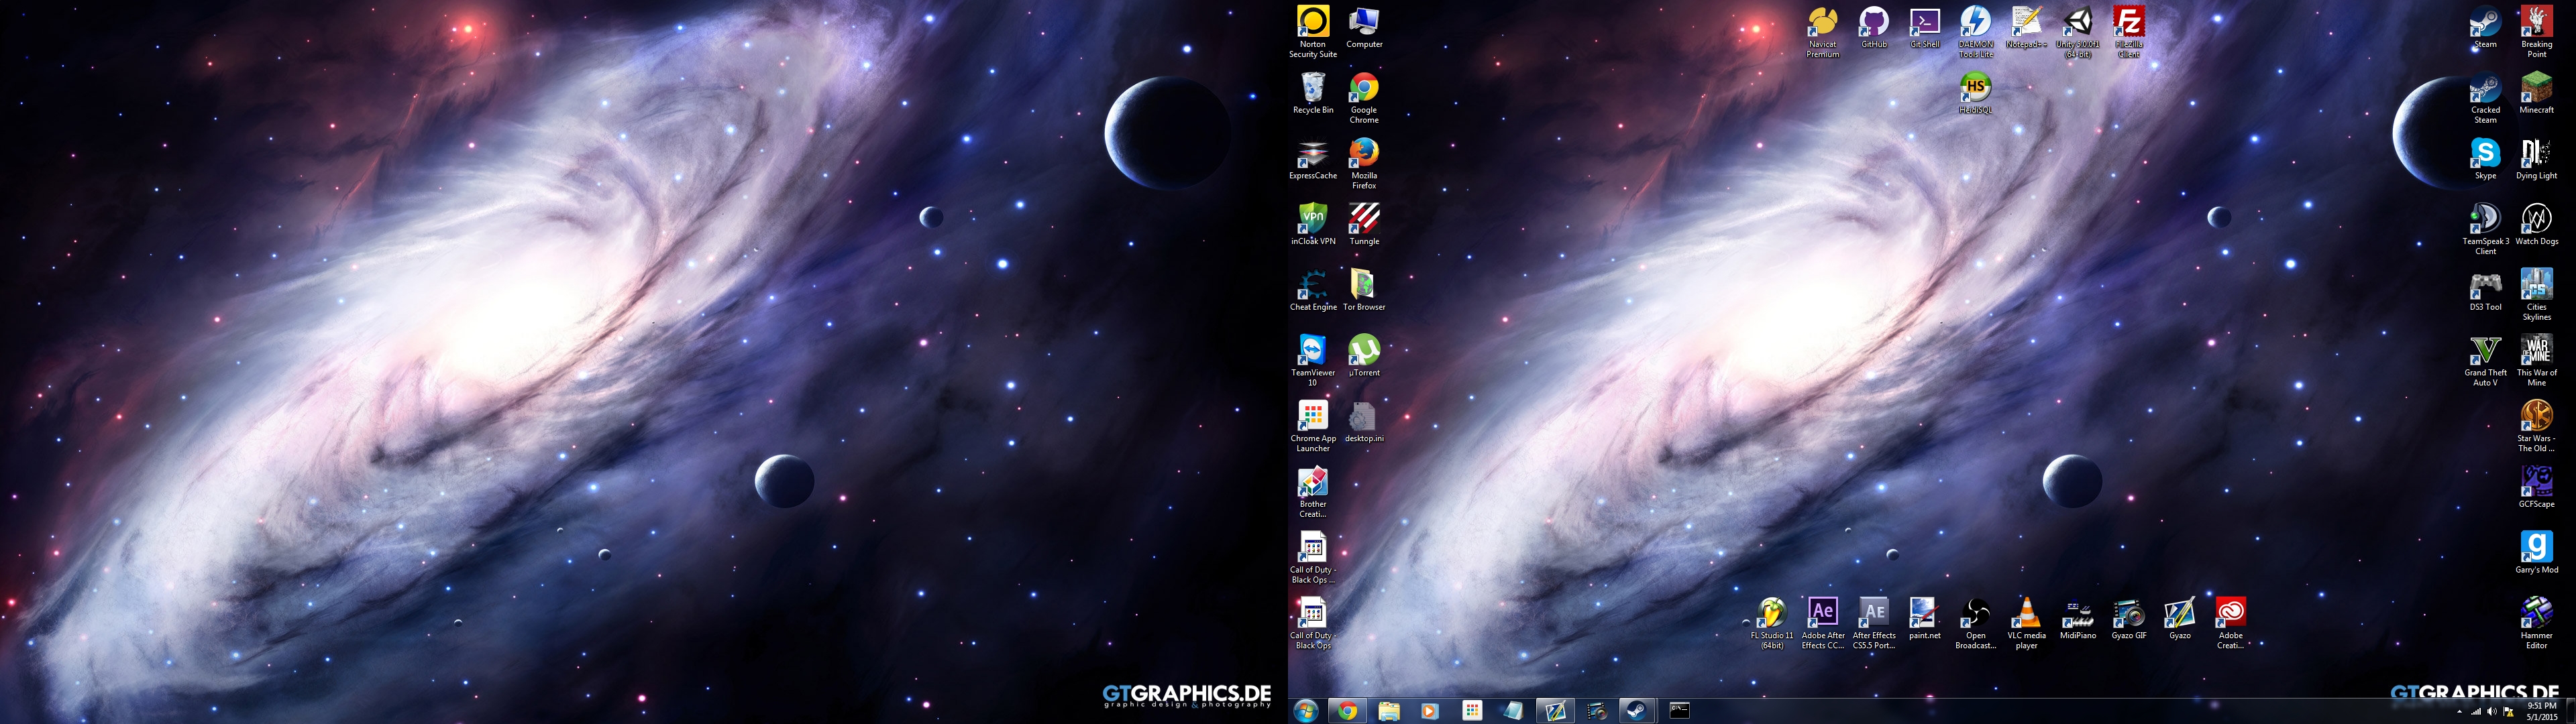Open the volume control in system tray
2576x724 pixels.
point(2492,712)
